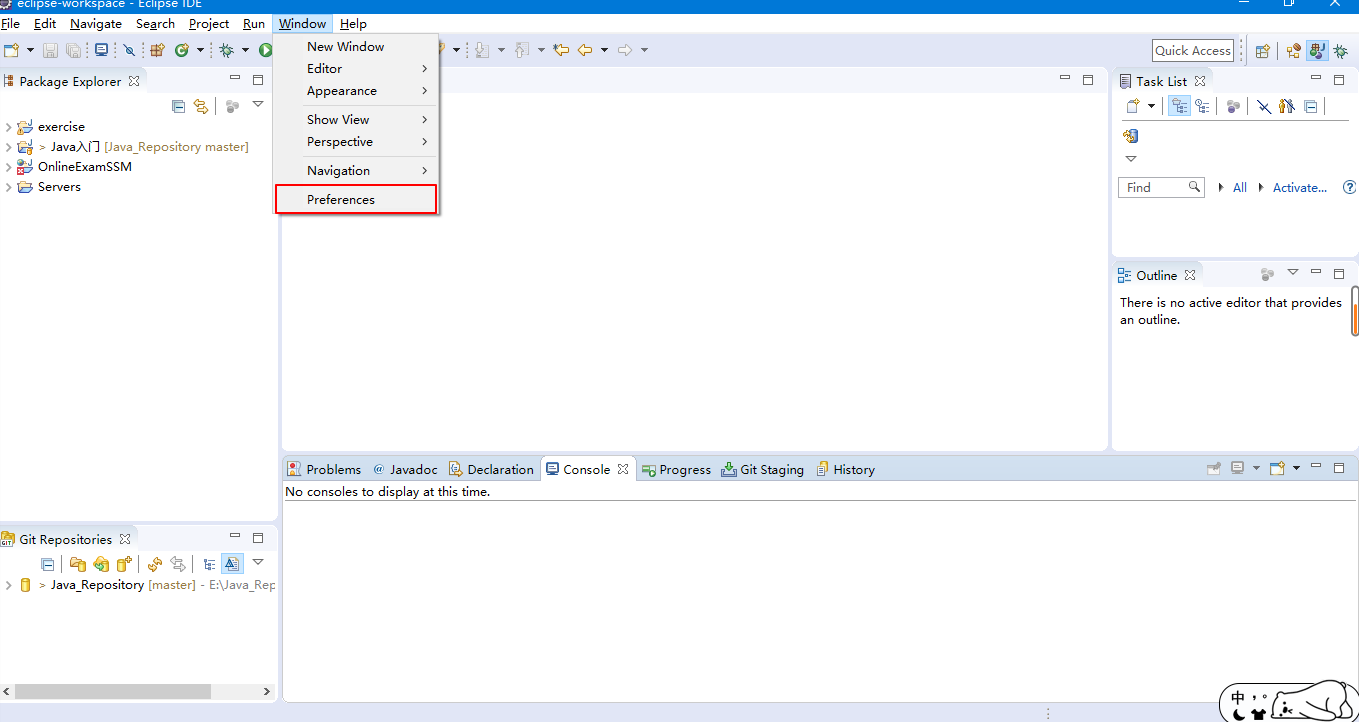
Task: Click the Find field in Task List
Action: [x=1161, y=187]
